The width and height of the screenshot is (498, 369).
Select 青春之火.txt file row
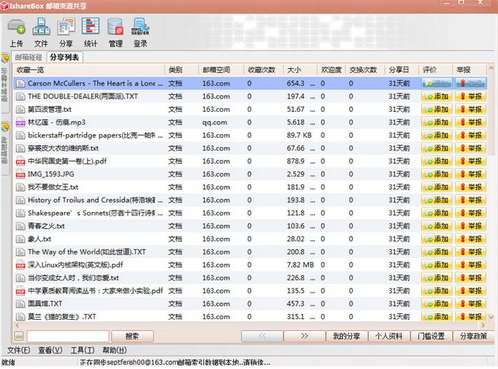tap(250, 226)
